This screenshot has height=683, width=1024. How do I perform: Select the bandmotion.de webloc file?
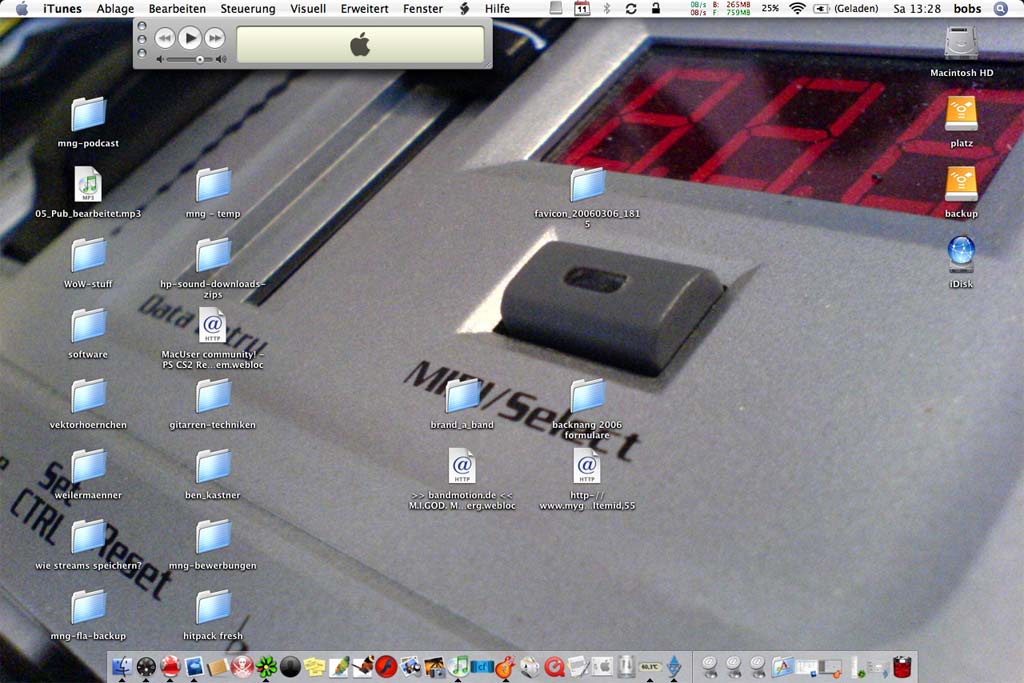[x=462, y=466]
